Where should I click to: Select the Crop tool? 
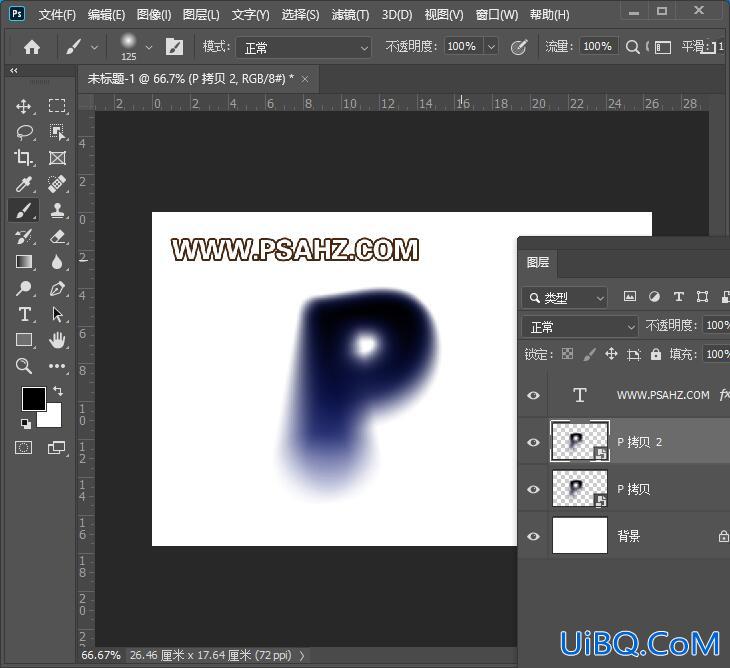click(23, 158)
